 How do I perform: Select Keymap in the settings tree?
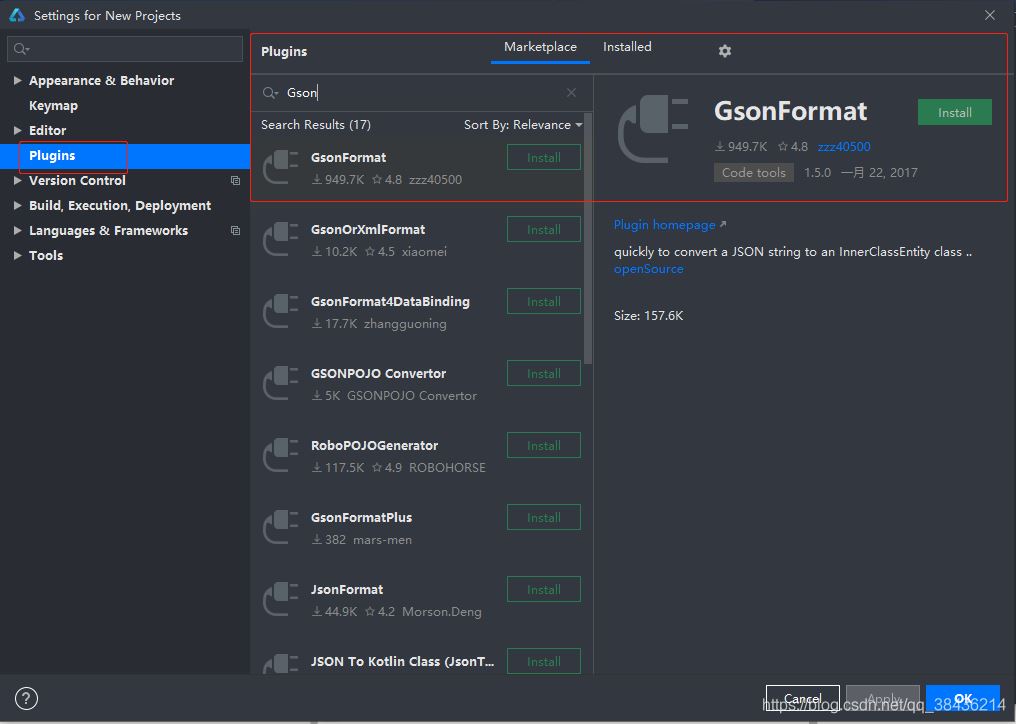(x=53, y=105)
